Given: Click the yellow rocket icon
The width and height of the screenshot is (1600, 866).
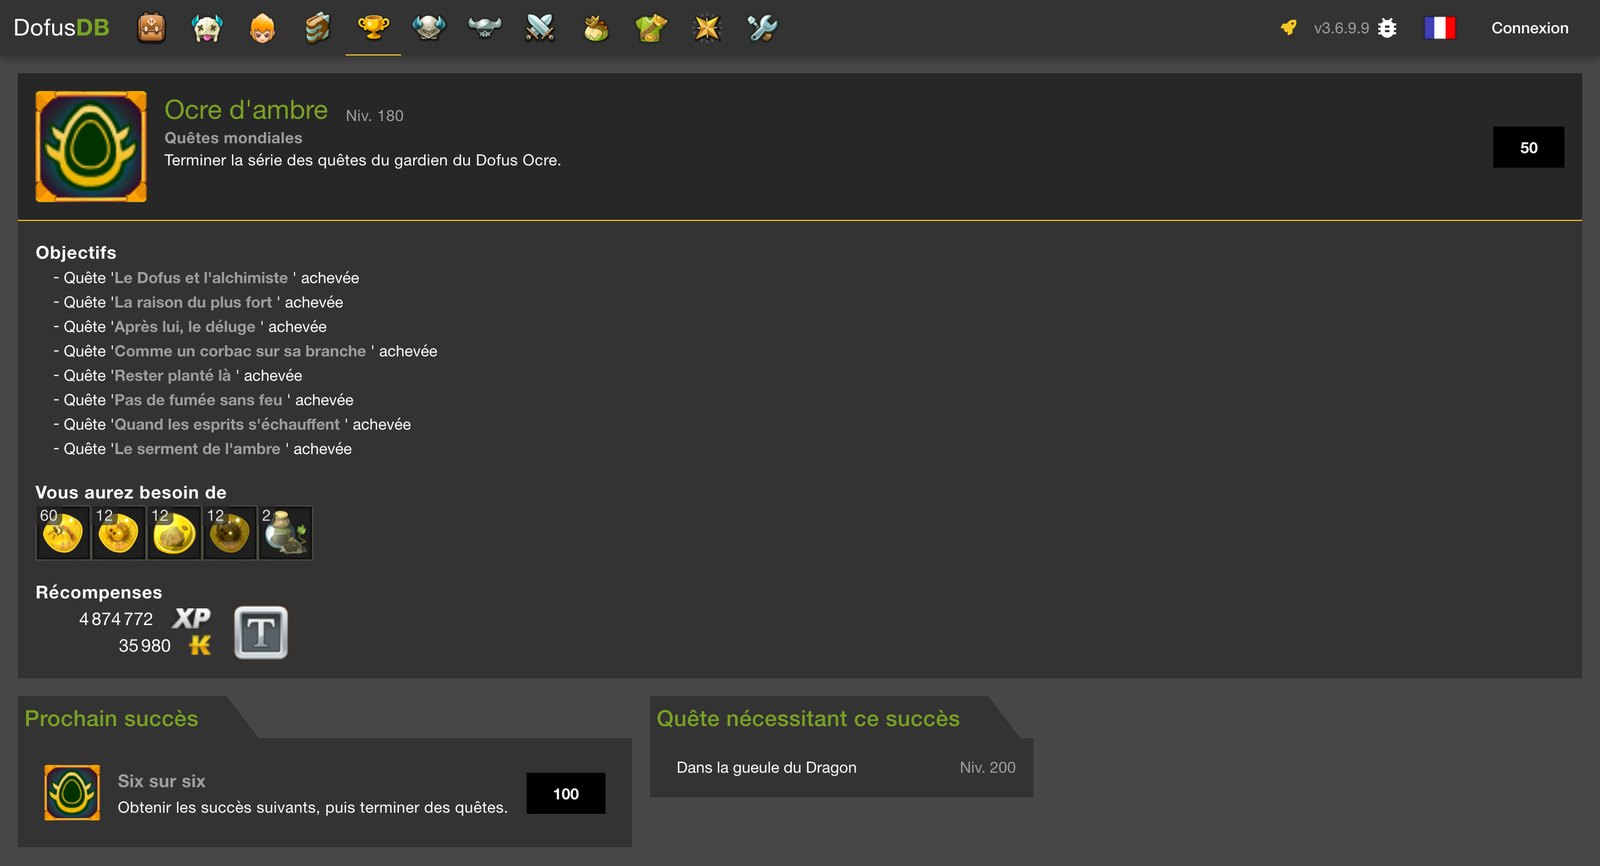Looking at the screenshot, I should [x=1289, y=28].
